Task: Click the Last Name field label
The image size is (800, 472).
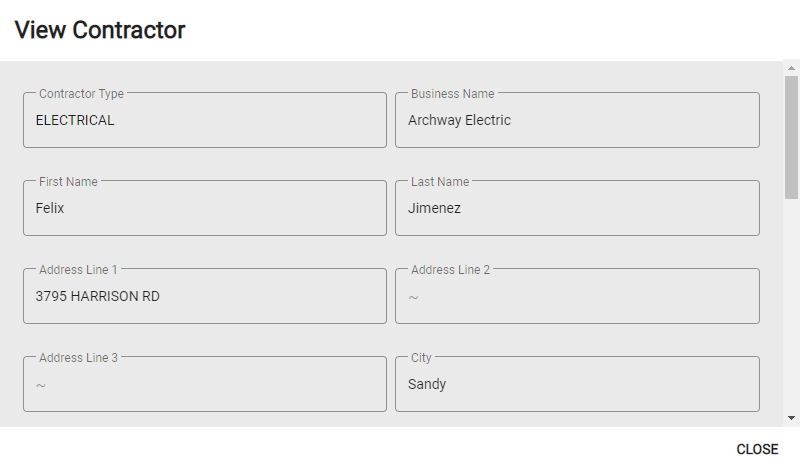Action: pyautogui.click(x=440, y=182)
